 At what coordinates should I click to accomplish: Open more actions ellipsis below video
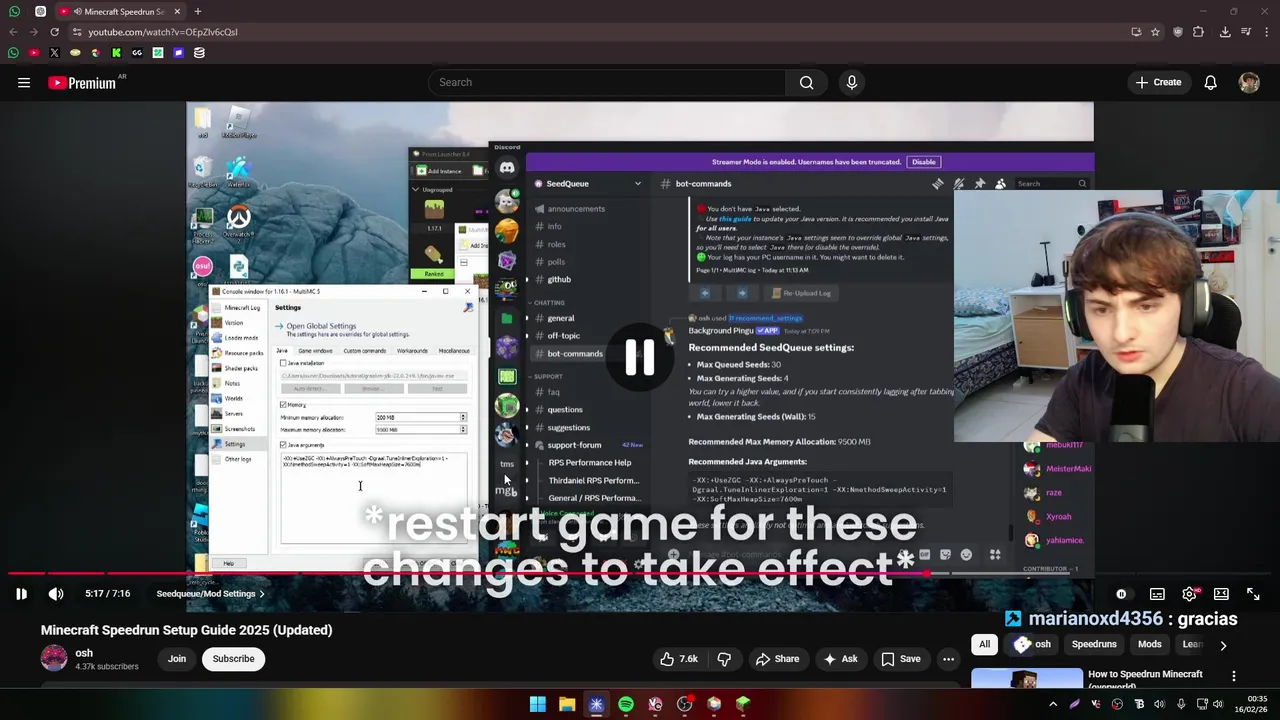coord(948,659)
